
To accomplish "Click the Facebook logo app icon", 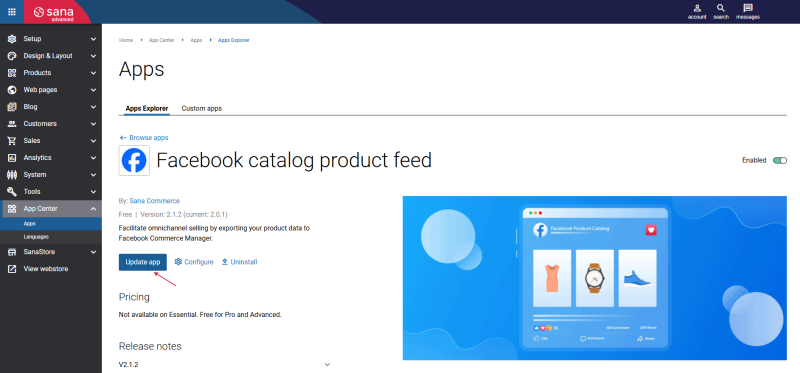I will click(134, 161).
